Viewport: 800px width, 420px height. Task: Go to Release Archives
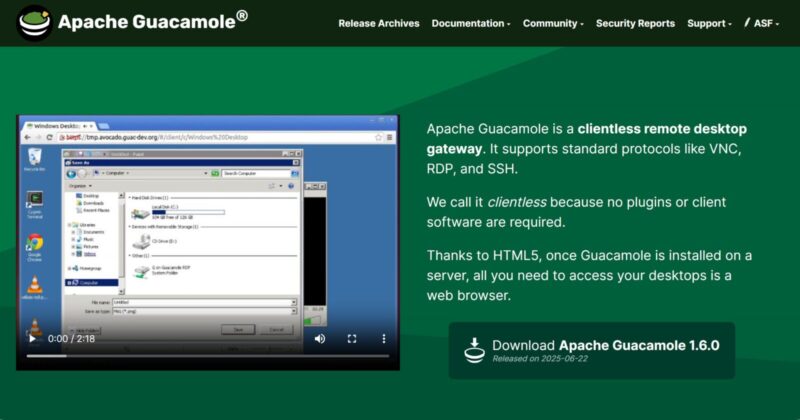pos(379,23)
